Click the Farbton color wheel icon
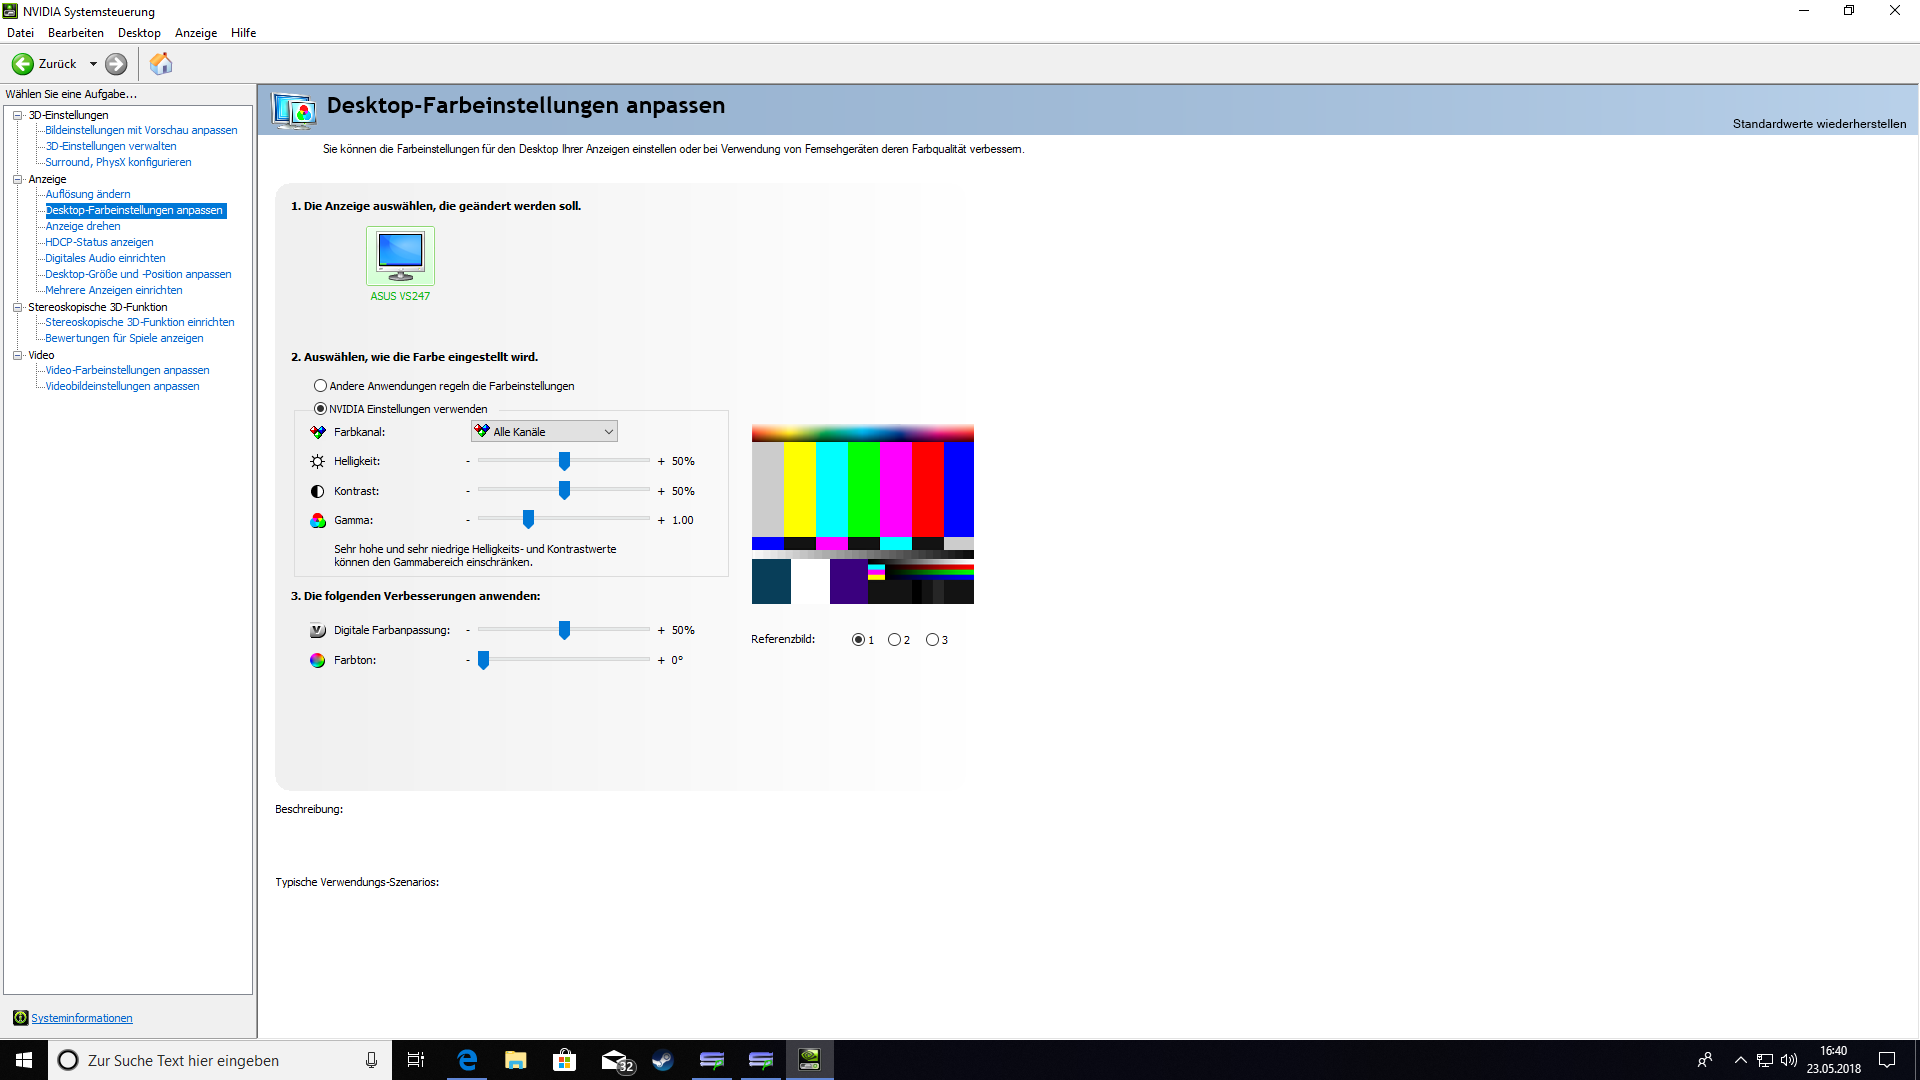This screenshot has height=1080, width=1920. (318, 660)
